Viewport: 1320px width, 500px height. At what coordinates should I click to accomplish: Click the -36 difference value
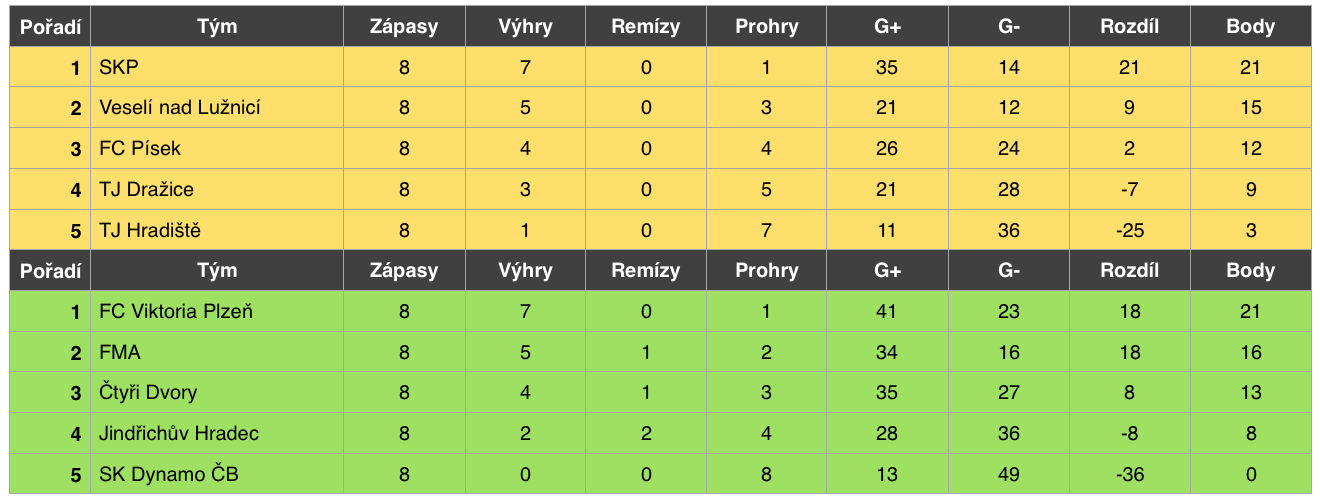(1130, 475)
